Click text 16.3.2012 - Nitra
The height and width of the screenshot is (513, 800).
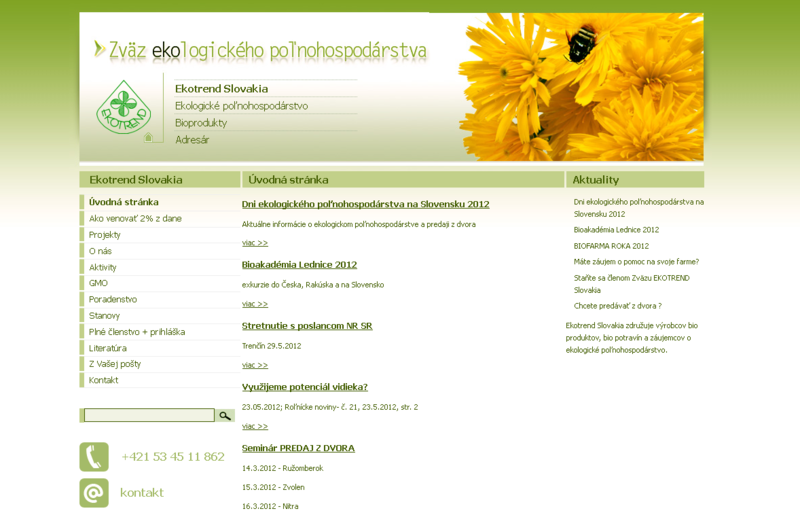(x=270, y=506)
